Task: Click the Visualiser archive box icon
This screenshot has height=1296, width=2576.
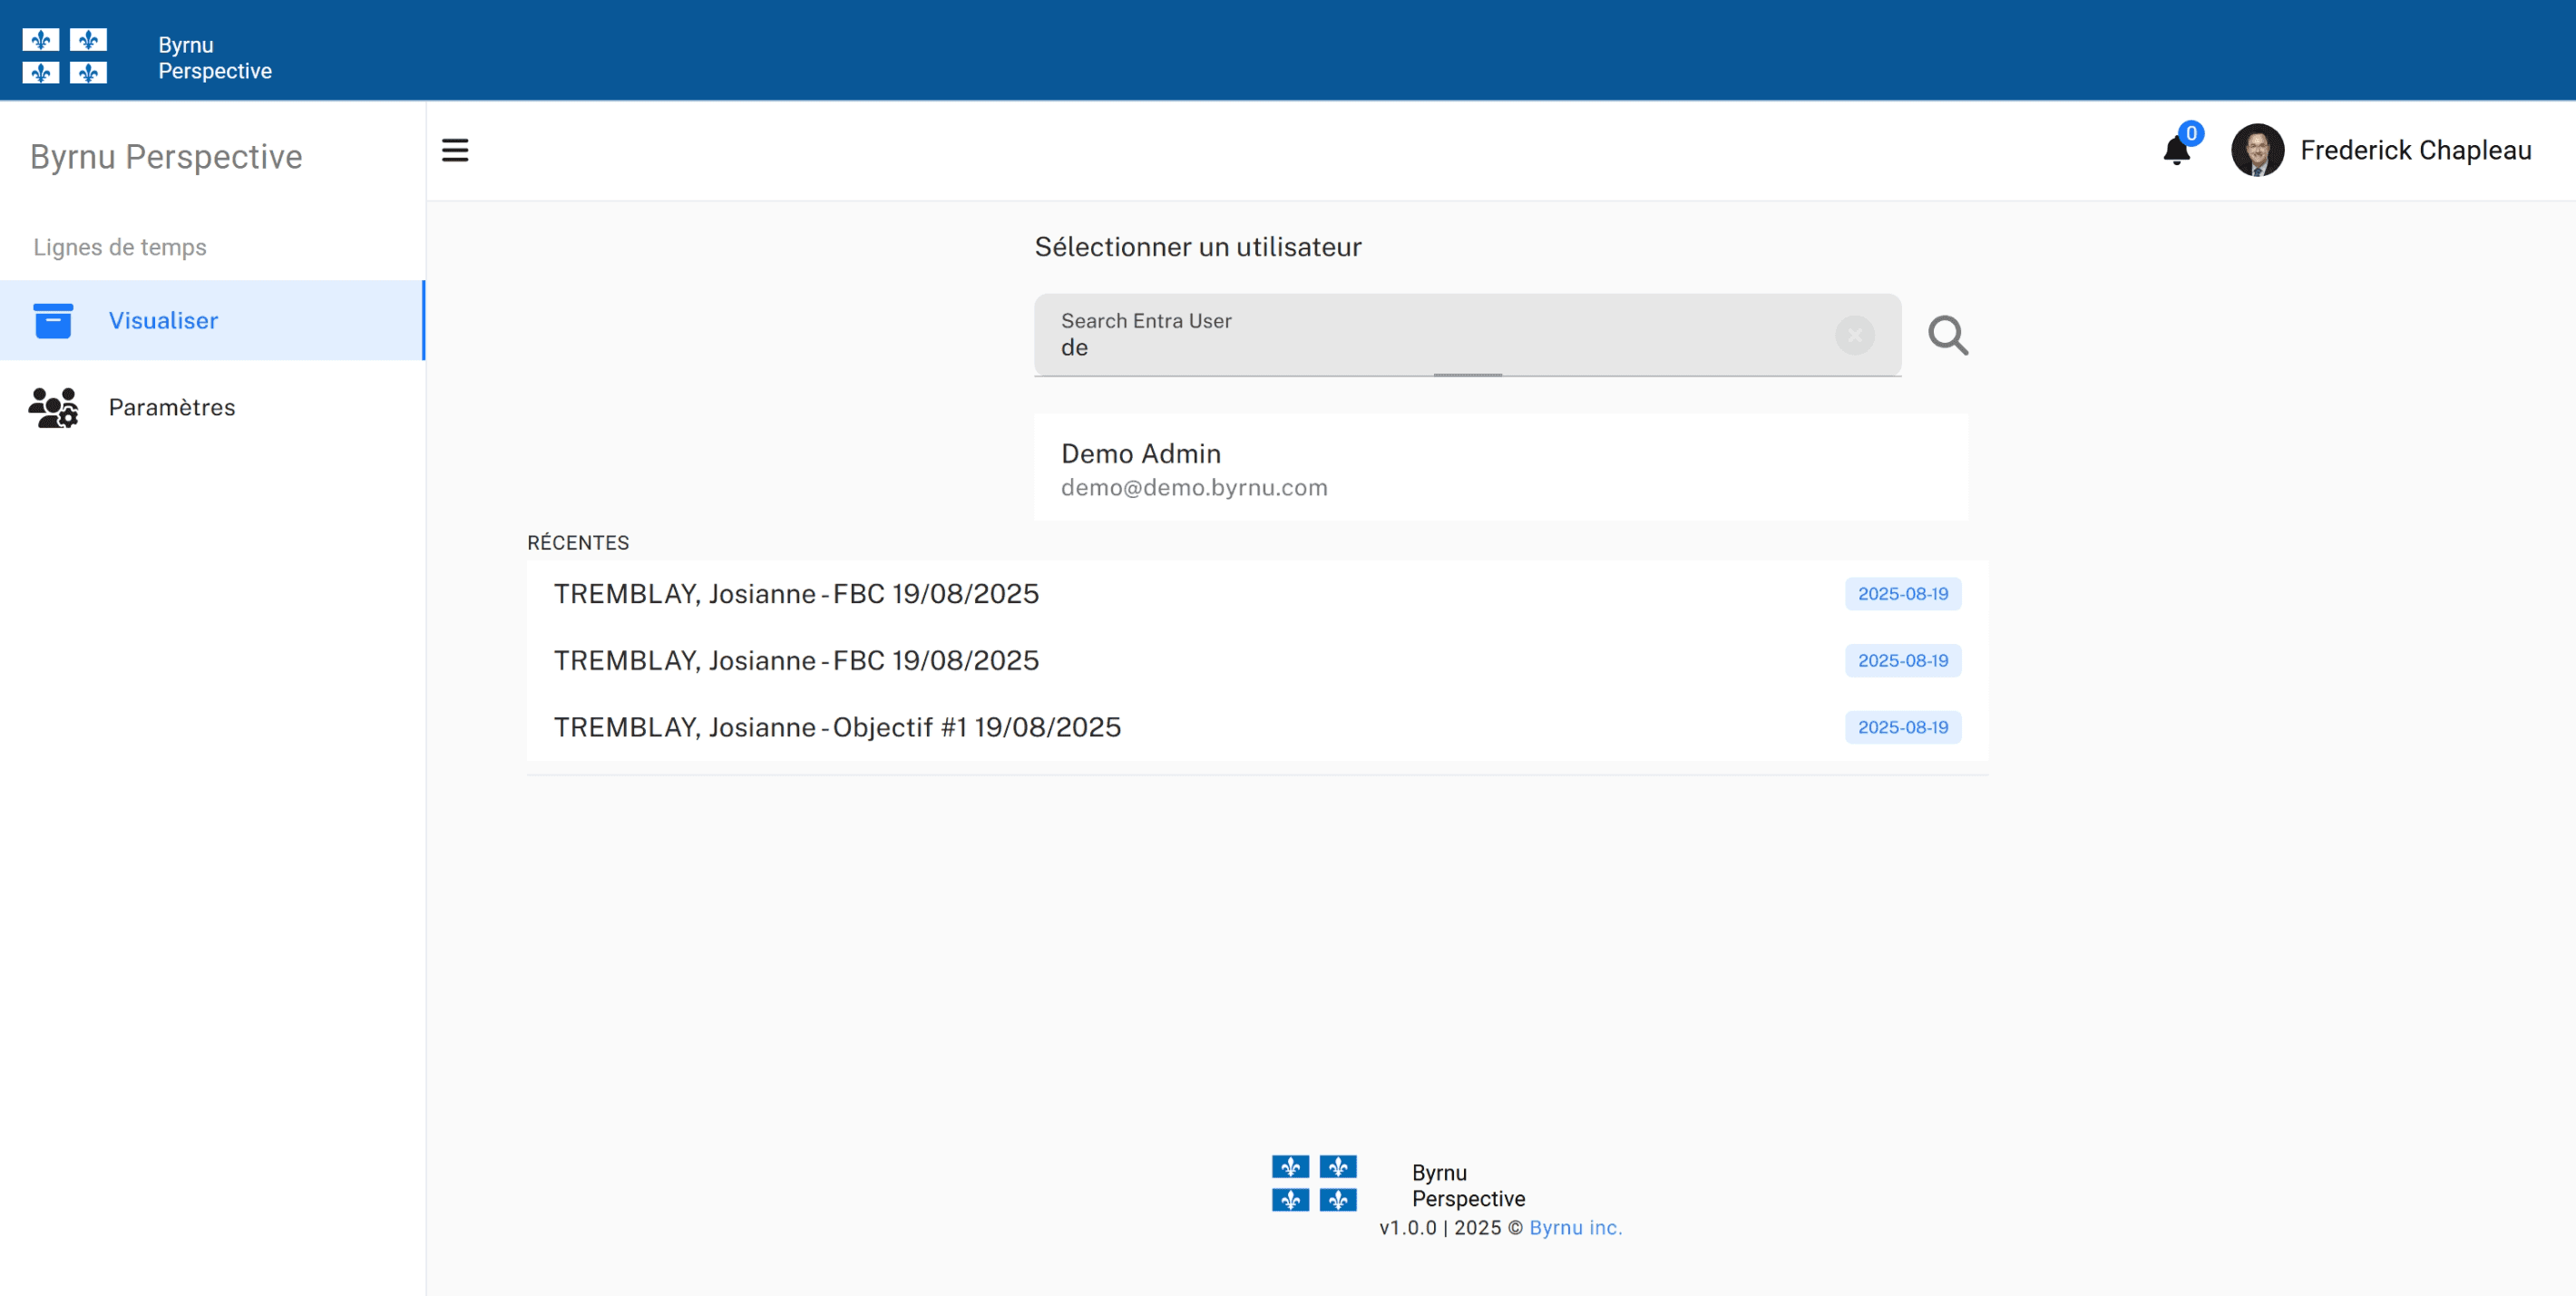Action: point(53,321)
